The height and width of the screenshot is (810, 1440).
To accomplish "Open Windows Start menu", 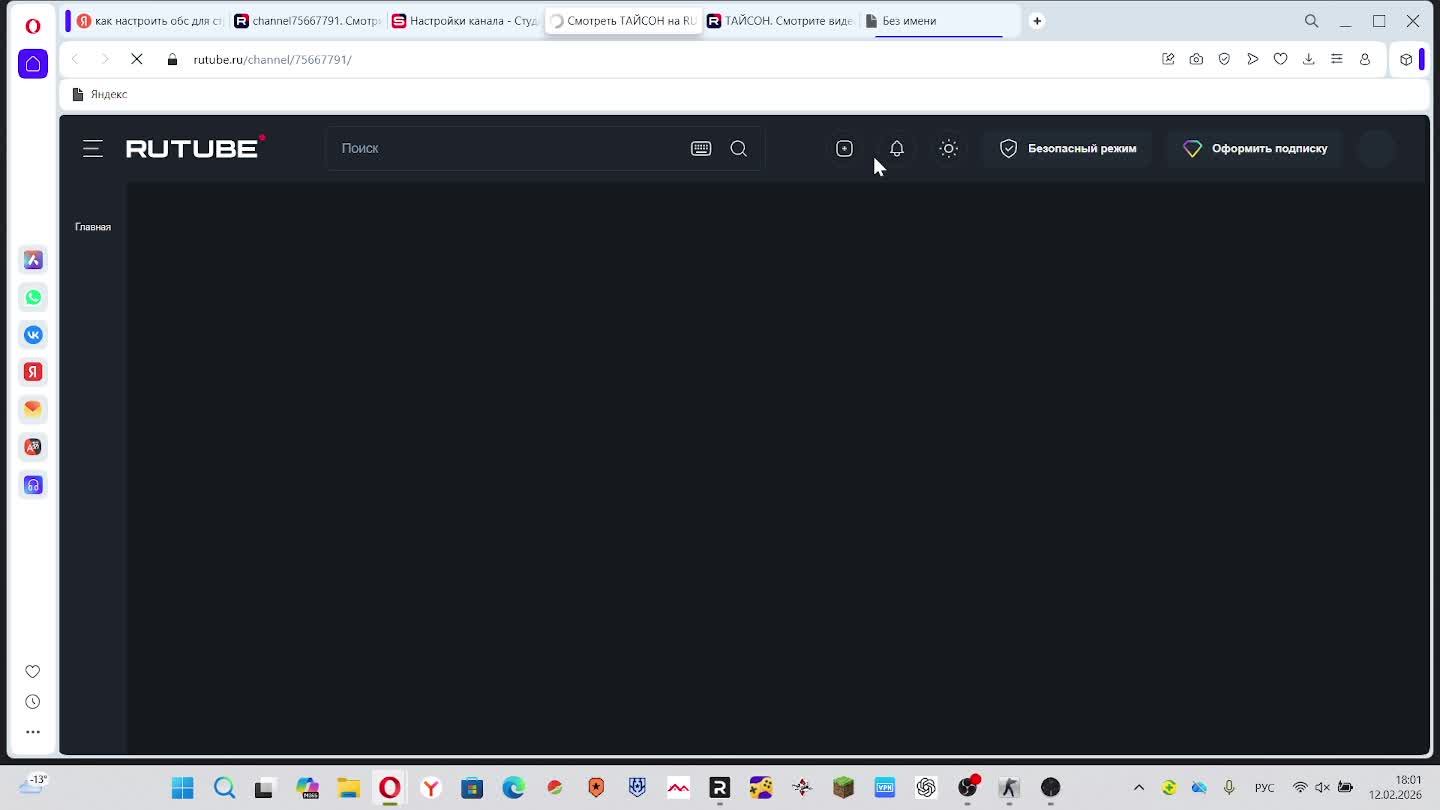I will click(x=182, y=788).
